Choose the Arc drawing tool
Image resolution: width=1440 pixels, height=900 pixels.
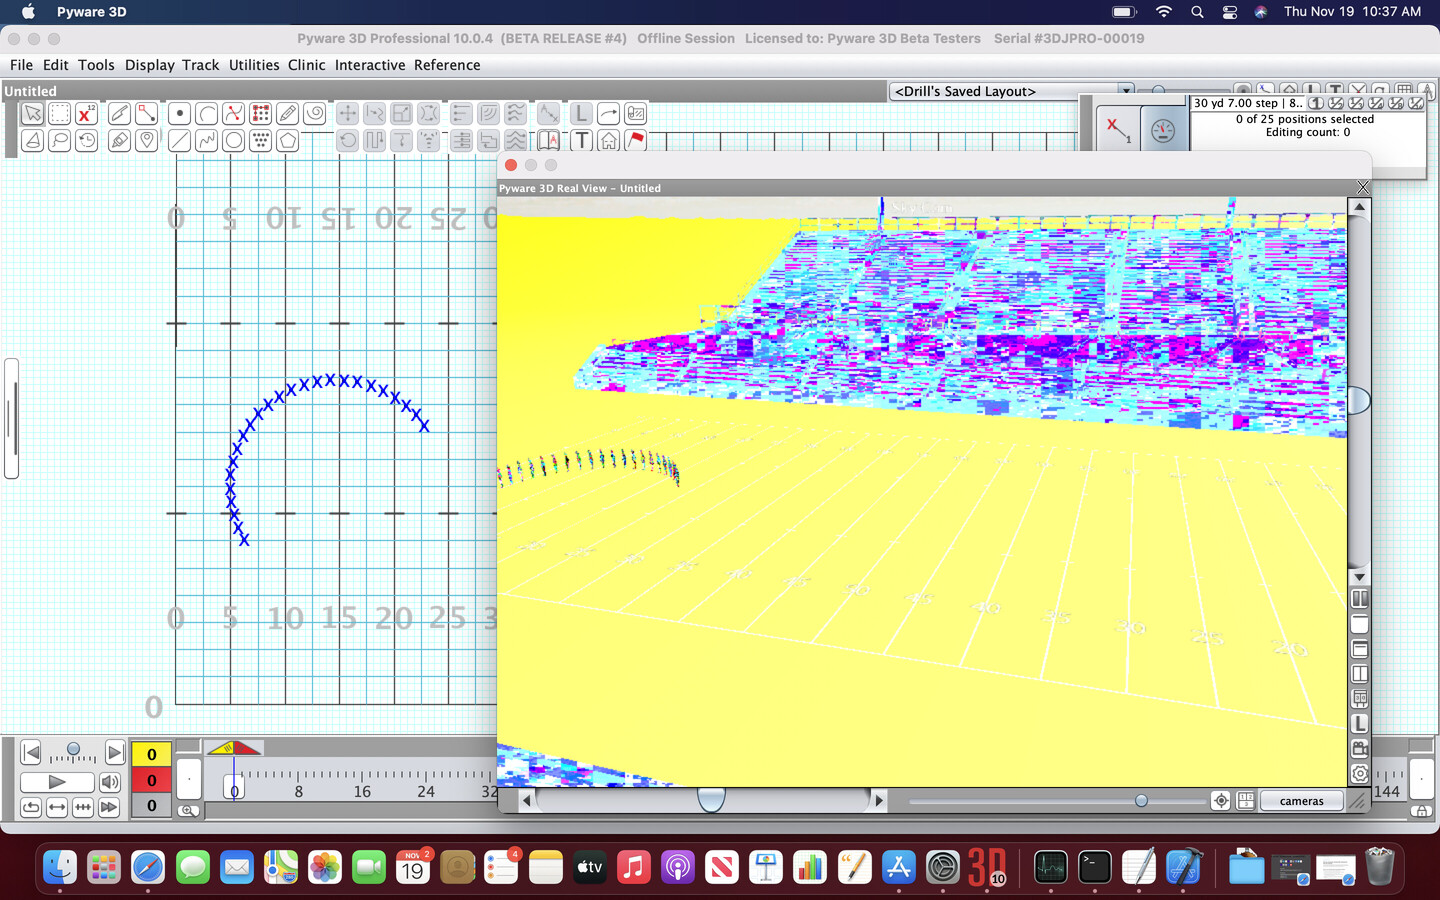pyautogui.click(x=206, y=113)
